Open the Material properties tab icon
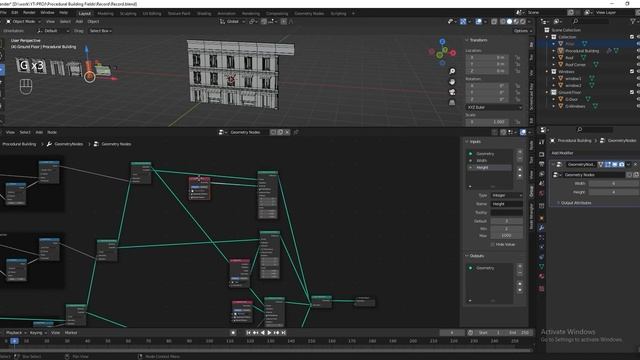 tap(542, 276)
